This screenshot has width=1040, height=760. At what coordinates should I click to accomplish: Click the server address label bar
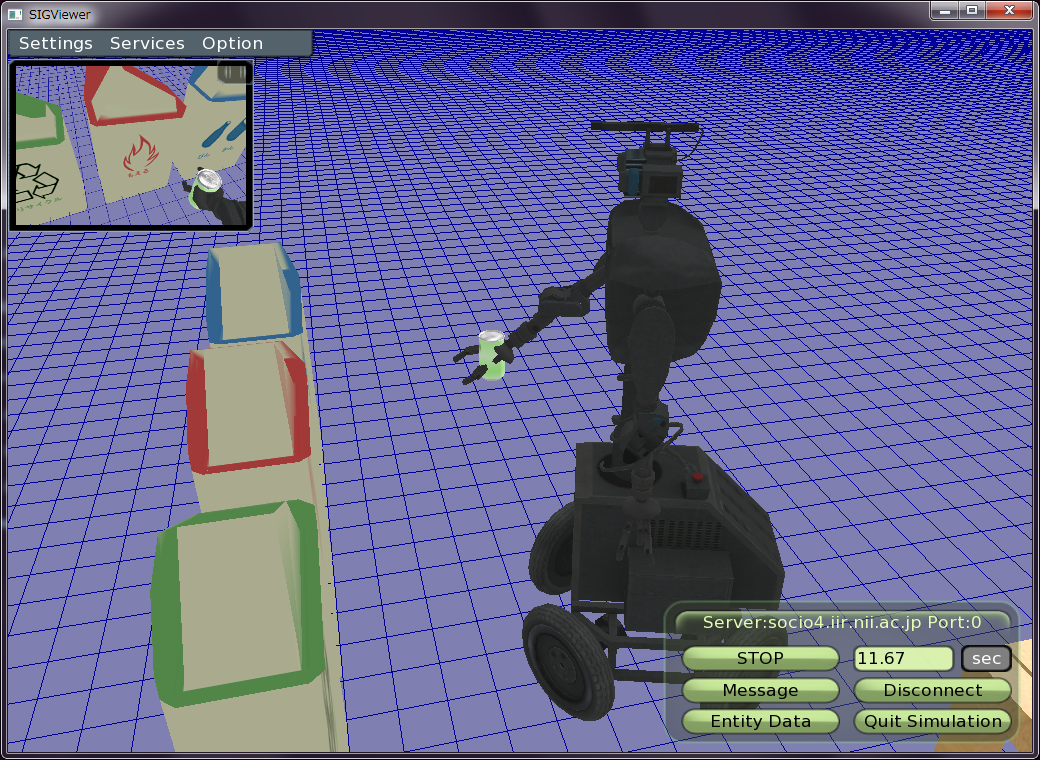(842, 622)
